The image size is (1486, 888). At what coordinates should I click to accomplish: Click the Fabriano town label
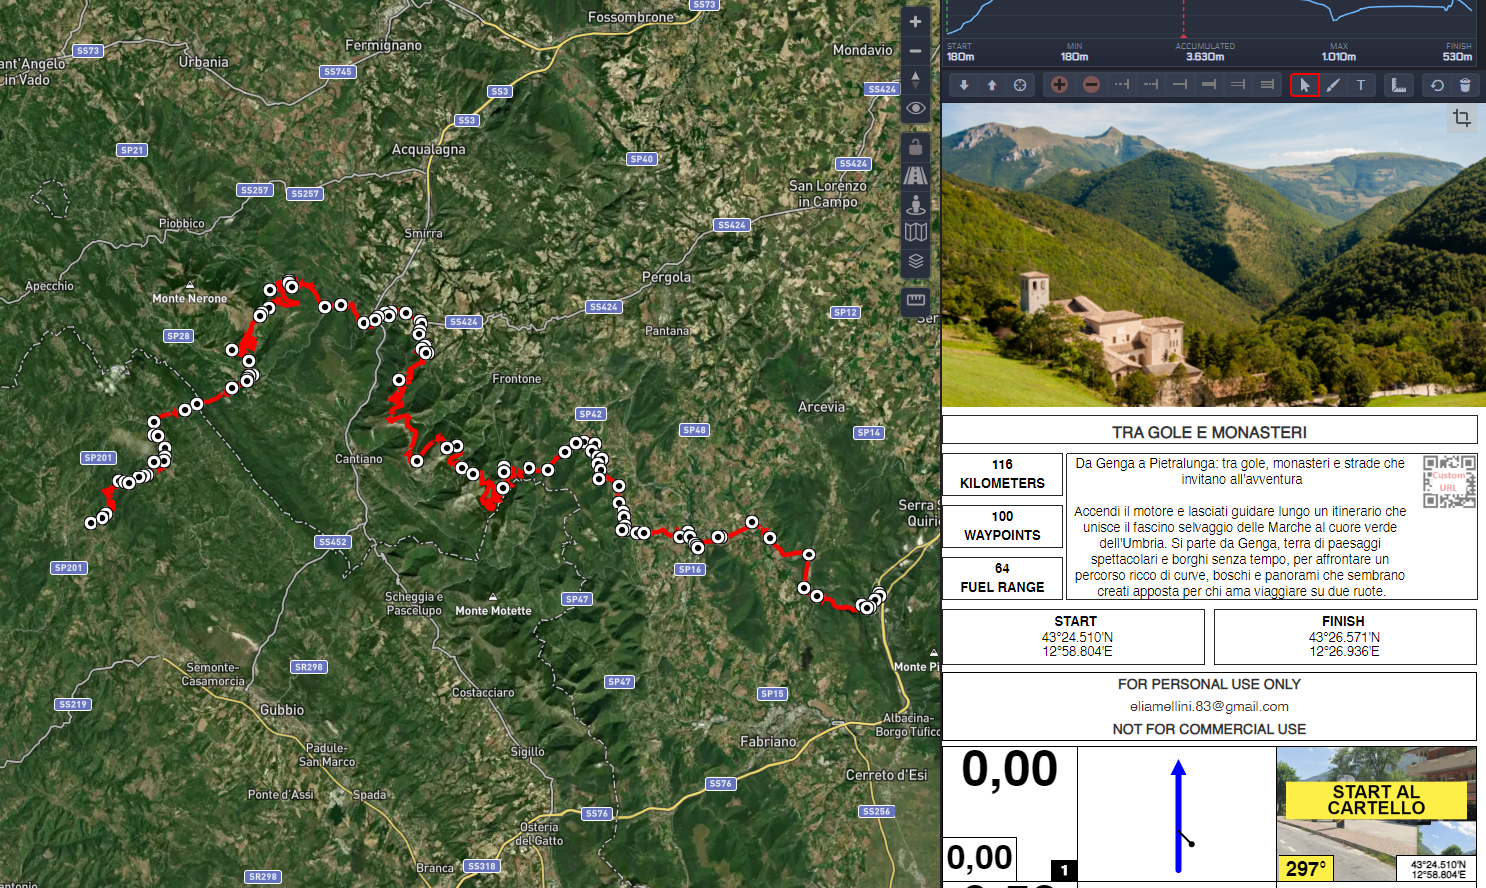click(x=768, y=742)
